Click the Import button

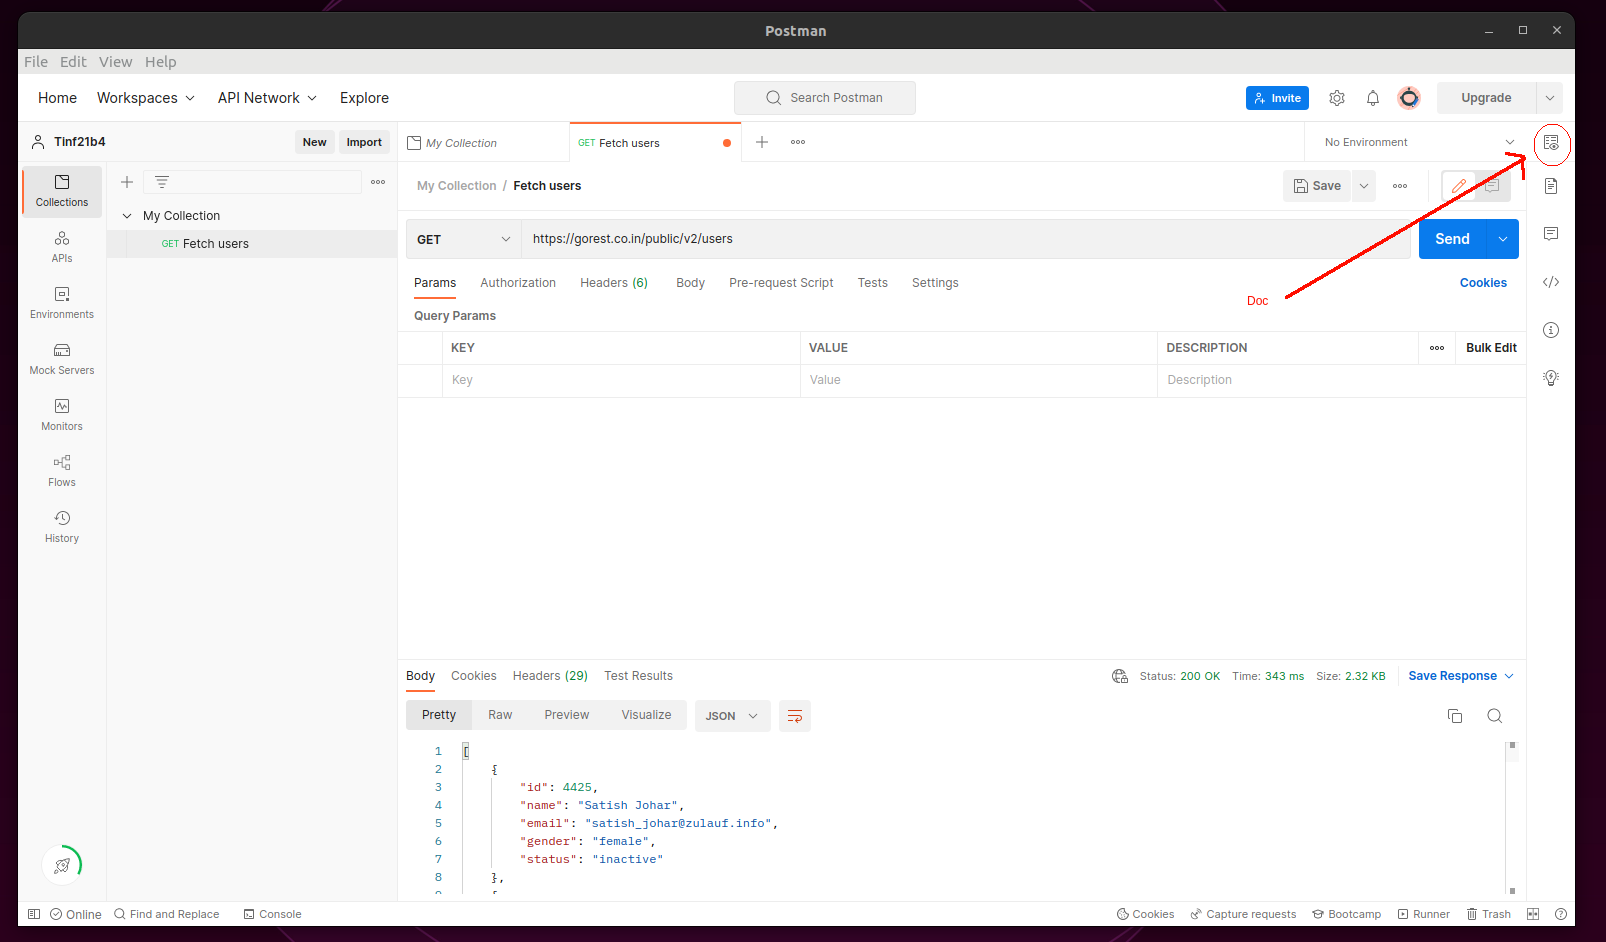[364, 142]
